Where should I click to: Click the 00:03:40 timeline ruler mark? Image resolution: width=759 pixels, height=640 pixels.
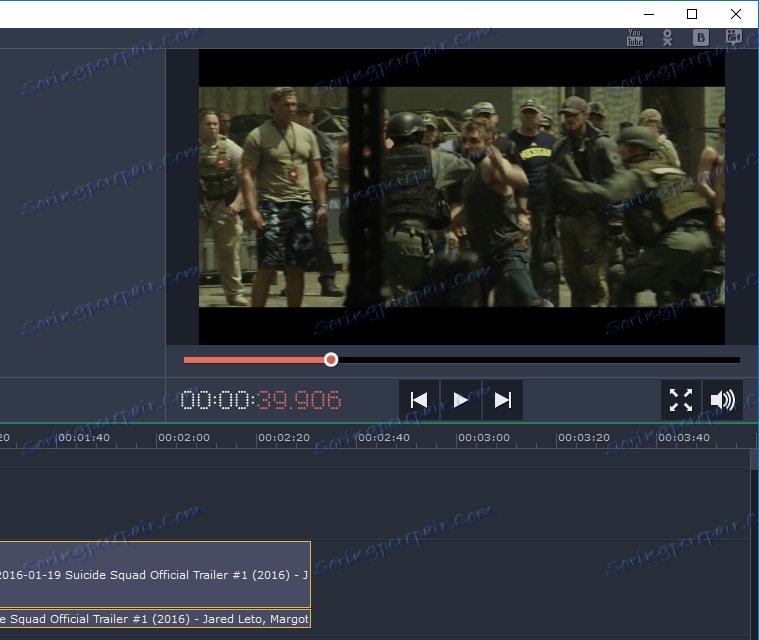click(684, 438)
